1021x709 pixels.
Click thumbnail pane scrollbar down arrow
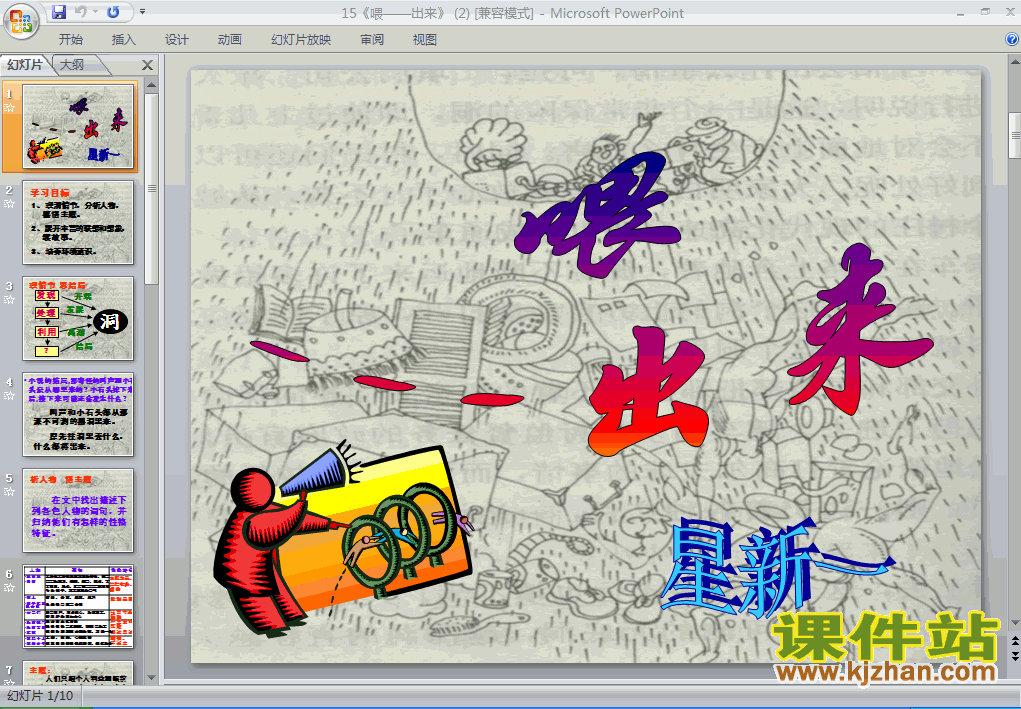(152, 678)
